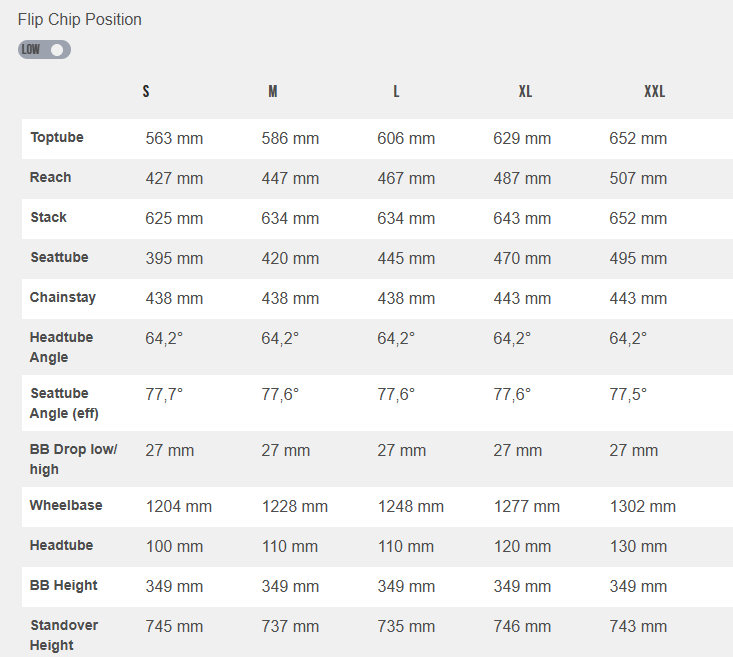
Task: Select the BB Drop low/high label
Action: tap(73, 459)
